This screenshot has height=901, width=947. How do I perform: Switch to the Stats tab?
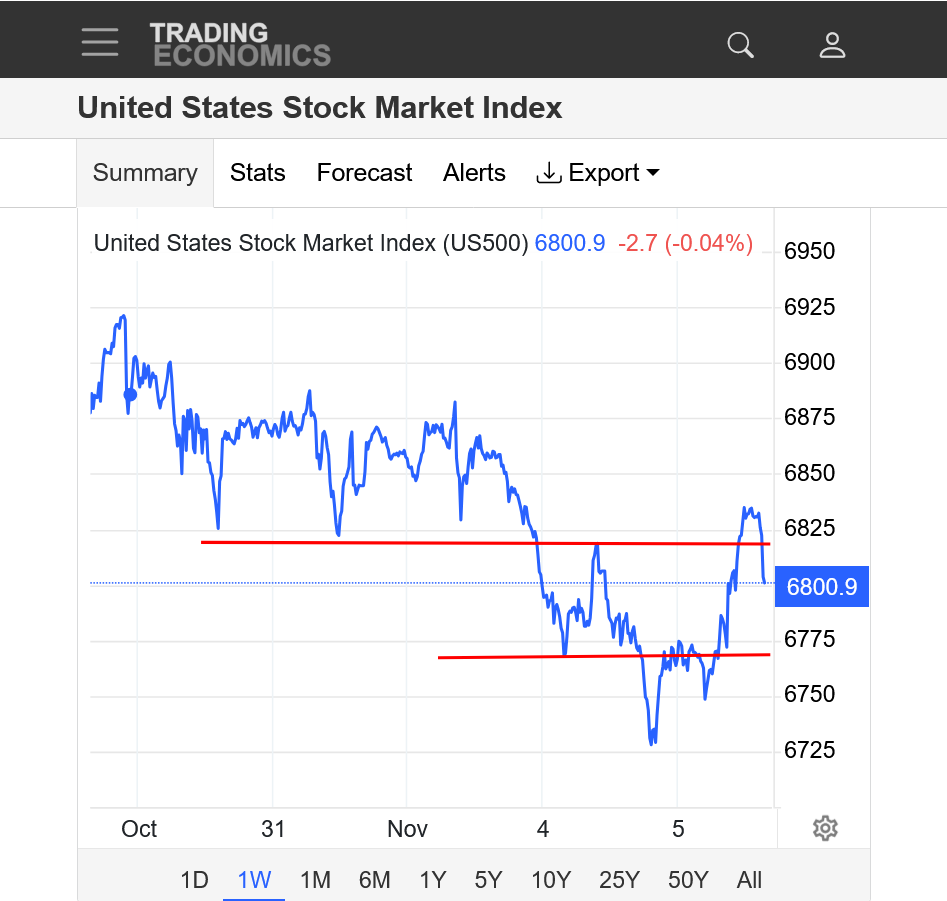pyautogui.click(x=258, y=173)
